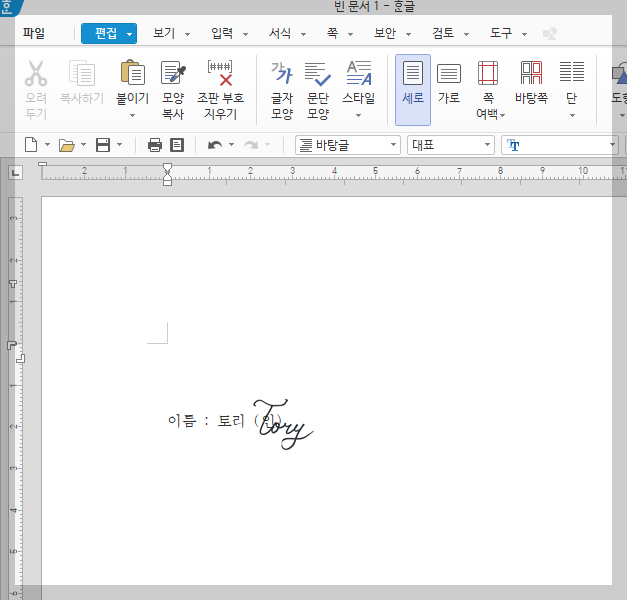This screenshot has width=627, height=600.
Task: Create a new document with blank page icon
Action: pos(31,145)
